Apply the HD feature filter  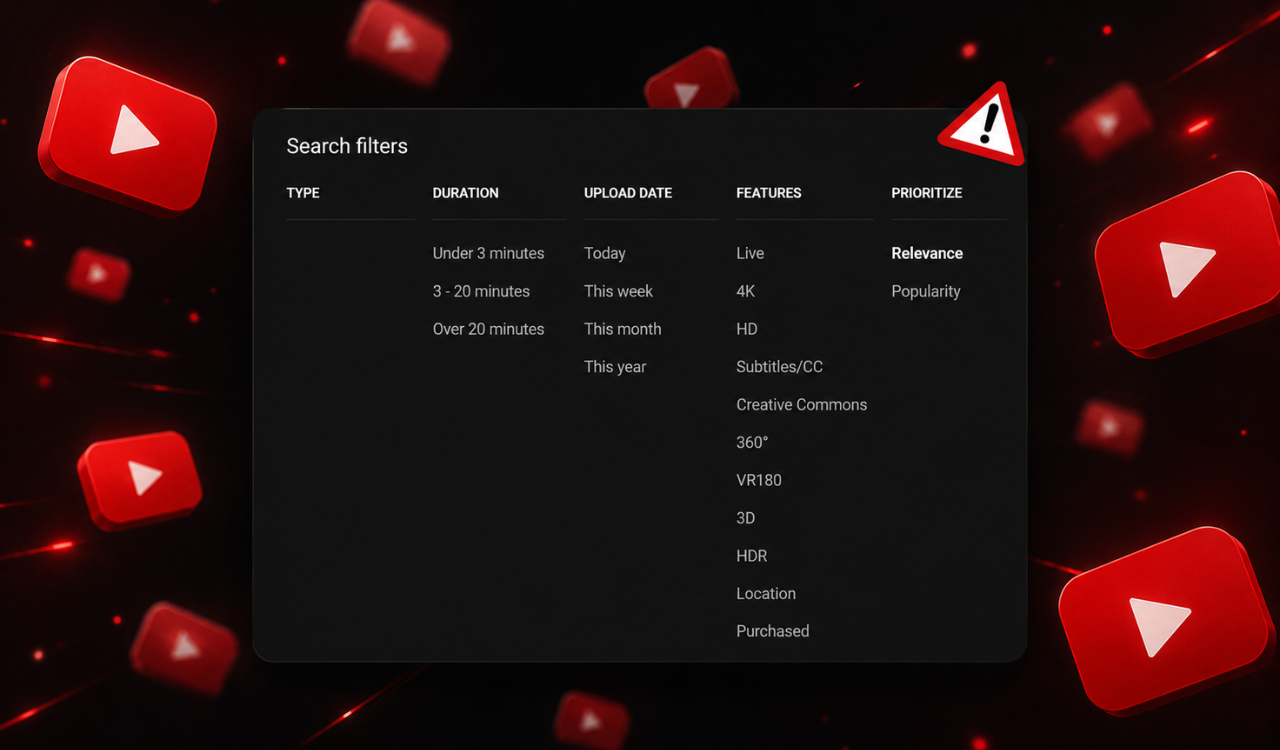coord(747,329)
